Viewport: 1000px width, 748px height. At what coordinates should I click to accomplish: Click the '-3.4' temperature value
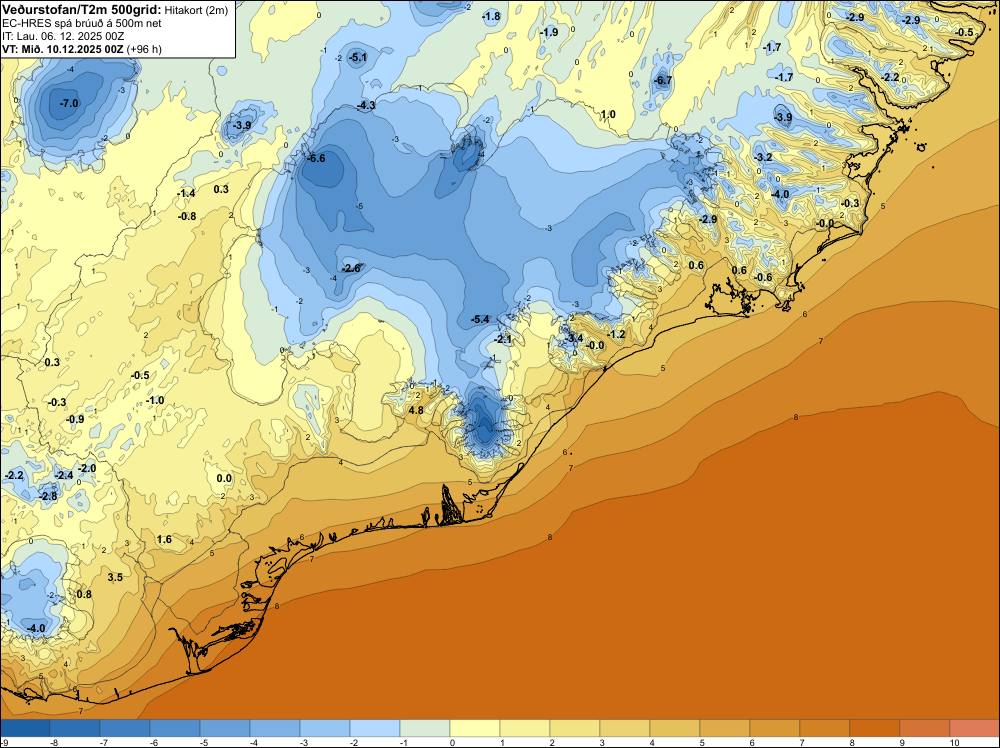pyautogui.click(x=575, y=337)
